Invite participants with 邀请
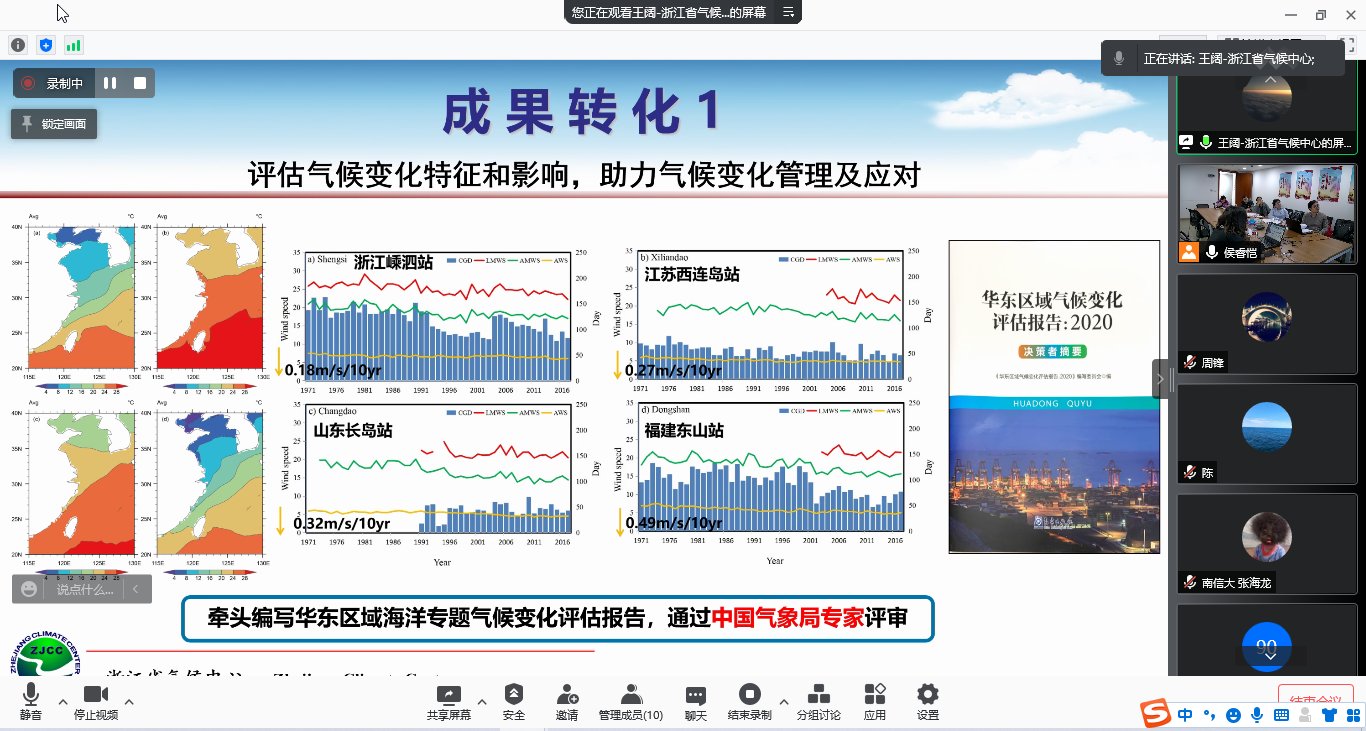Image resolution: width=1366 pixels, height=731 pixels. click(567, 702)
